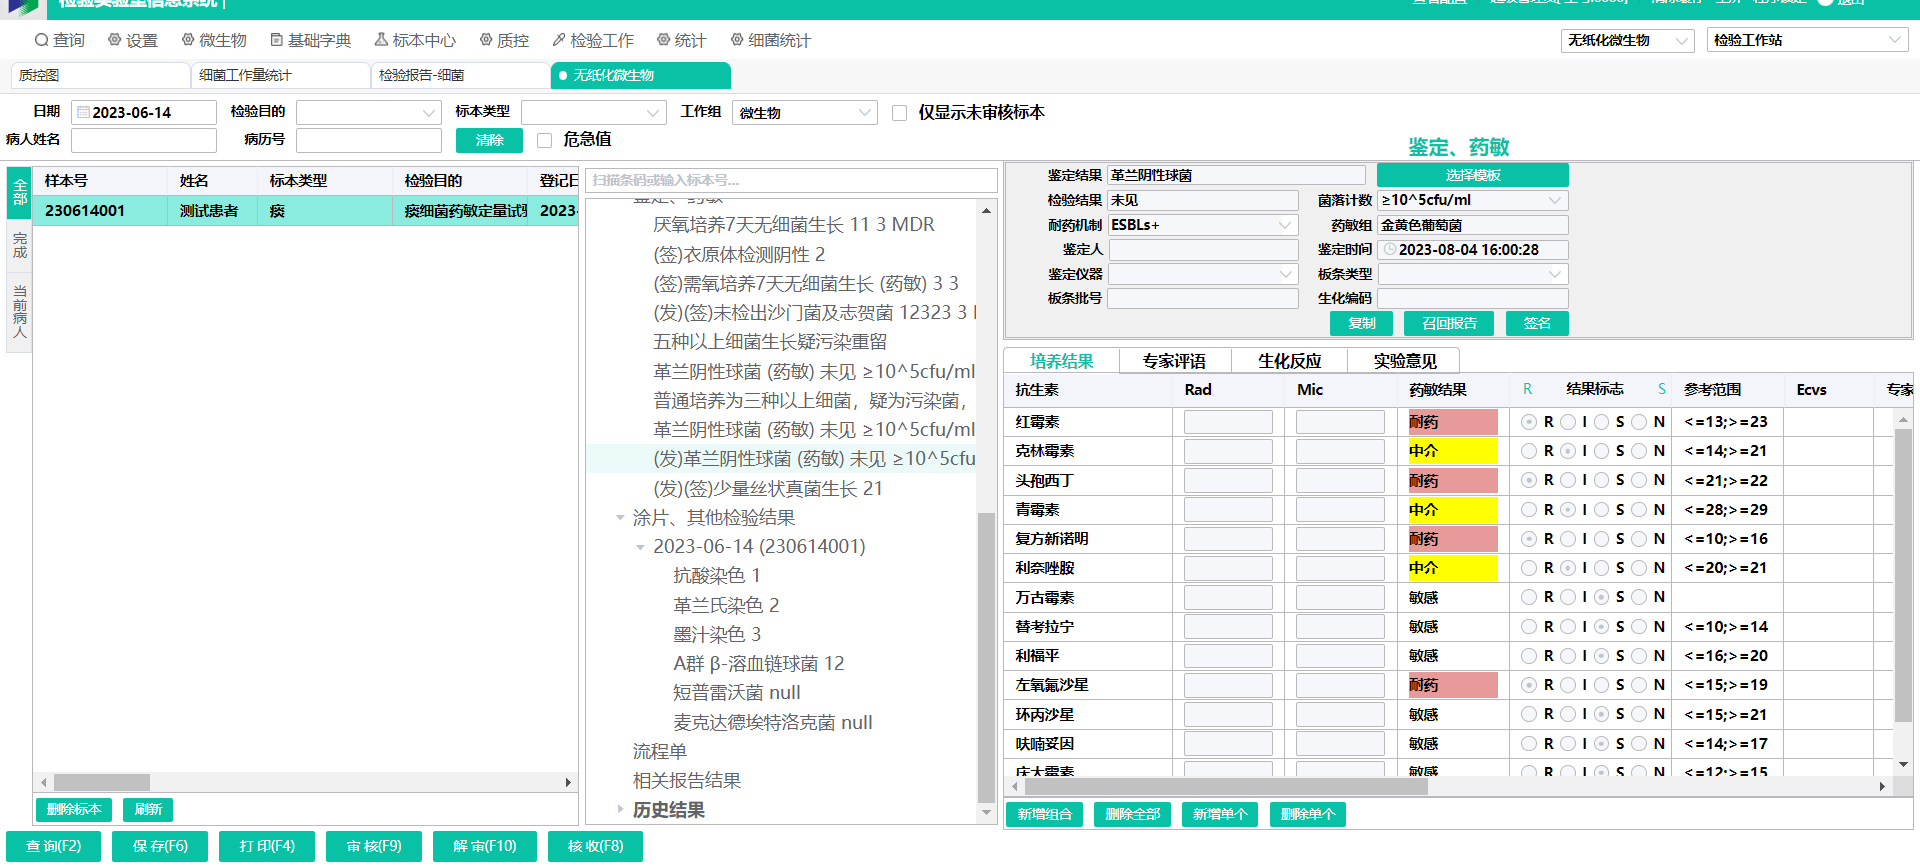The width and height of the screenshot is (1920, 866).
Task: Select I radio for 利奈唑胺
Action: pos(1568,568)
